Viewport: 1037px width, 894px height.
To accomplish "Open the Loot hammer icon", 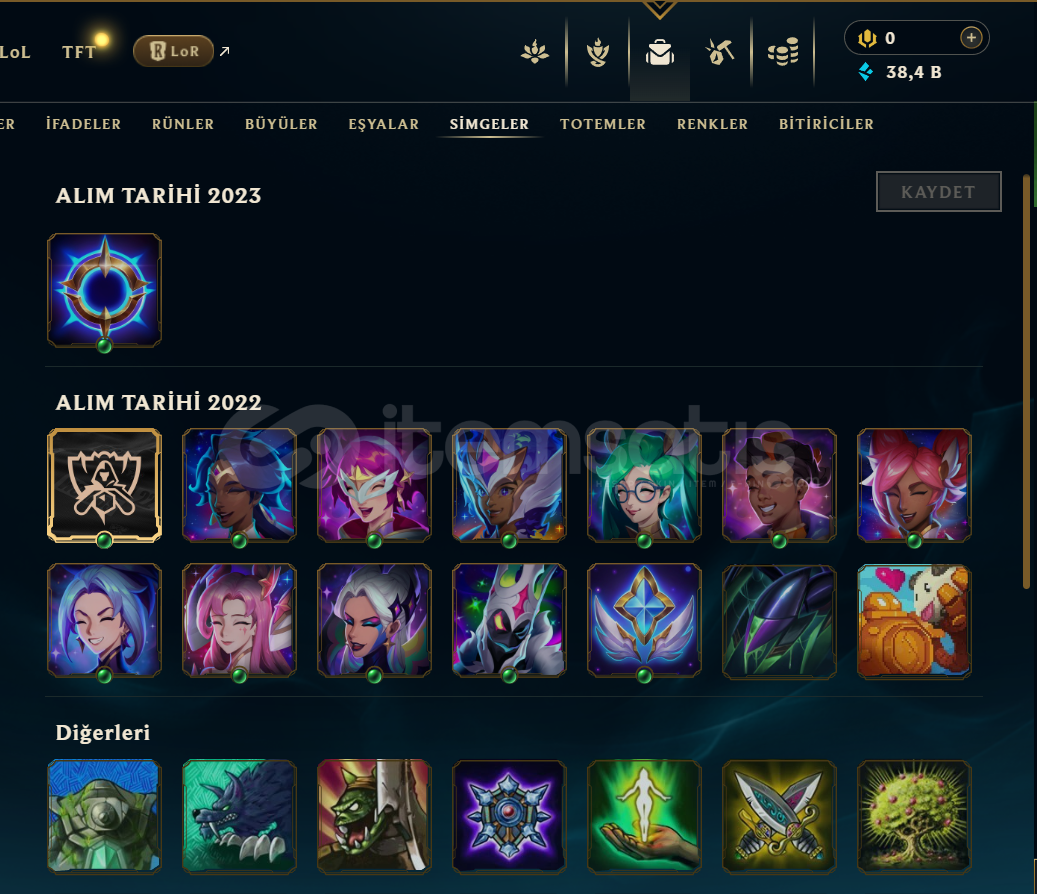I will [x=720, y=52].
